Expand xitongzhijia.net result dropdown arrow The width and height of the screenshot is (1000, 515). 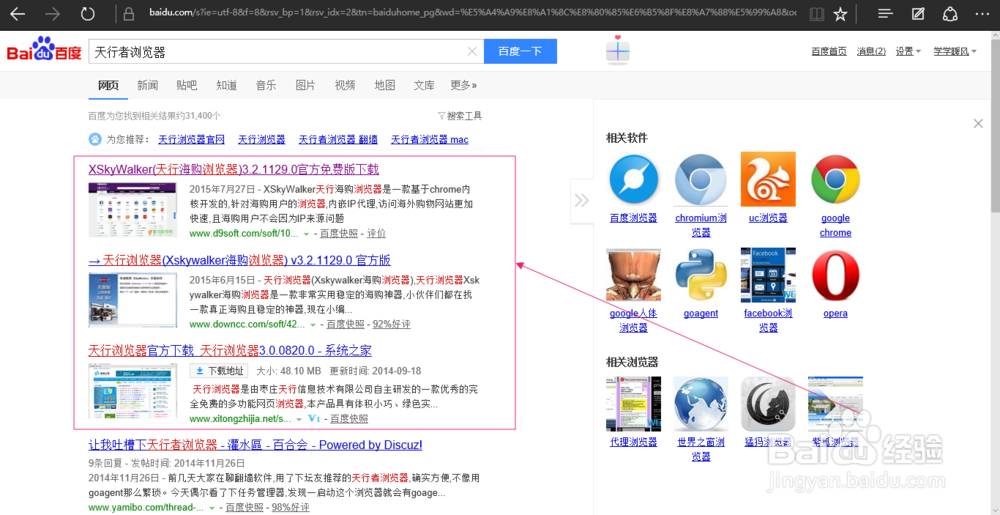tap(298, 419)
